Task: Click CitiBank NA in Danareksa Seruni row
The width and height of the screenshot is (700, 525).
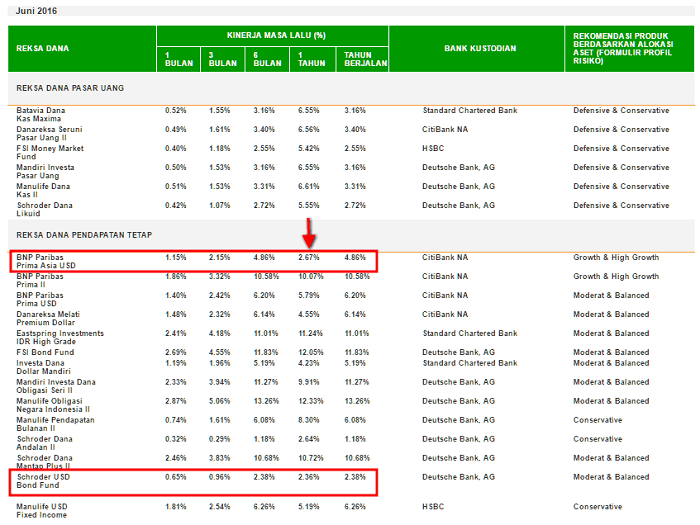Action: pos(445,129)
